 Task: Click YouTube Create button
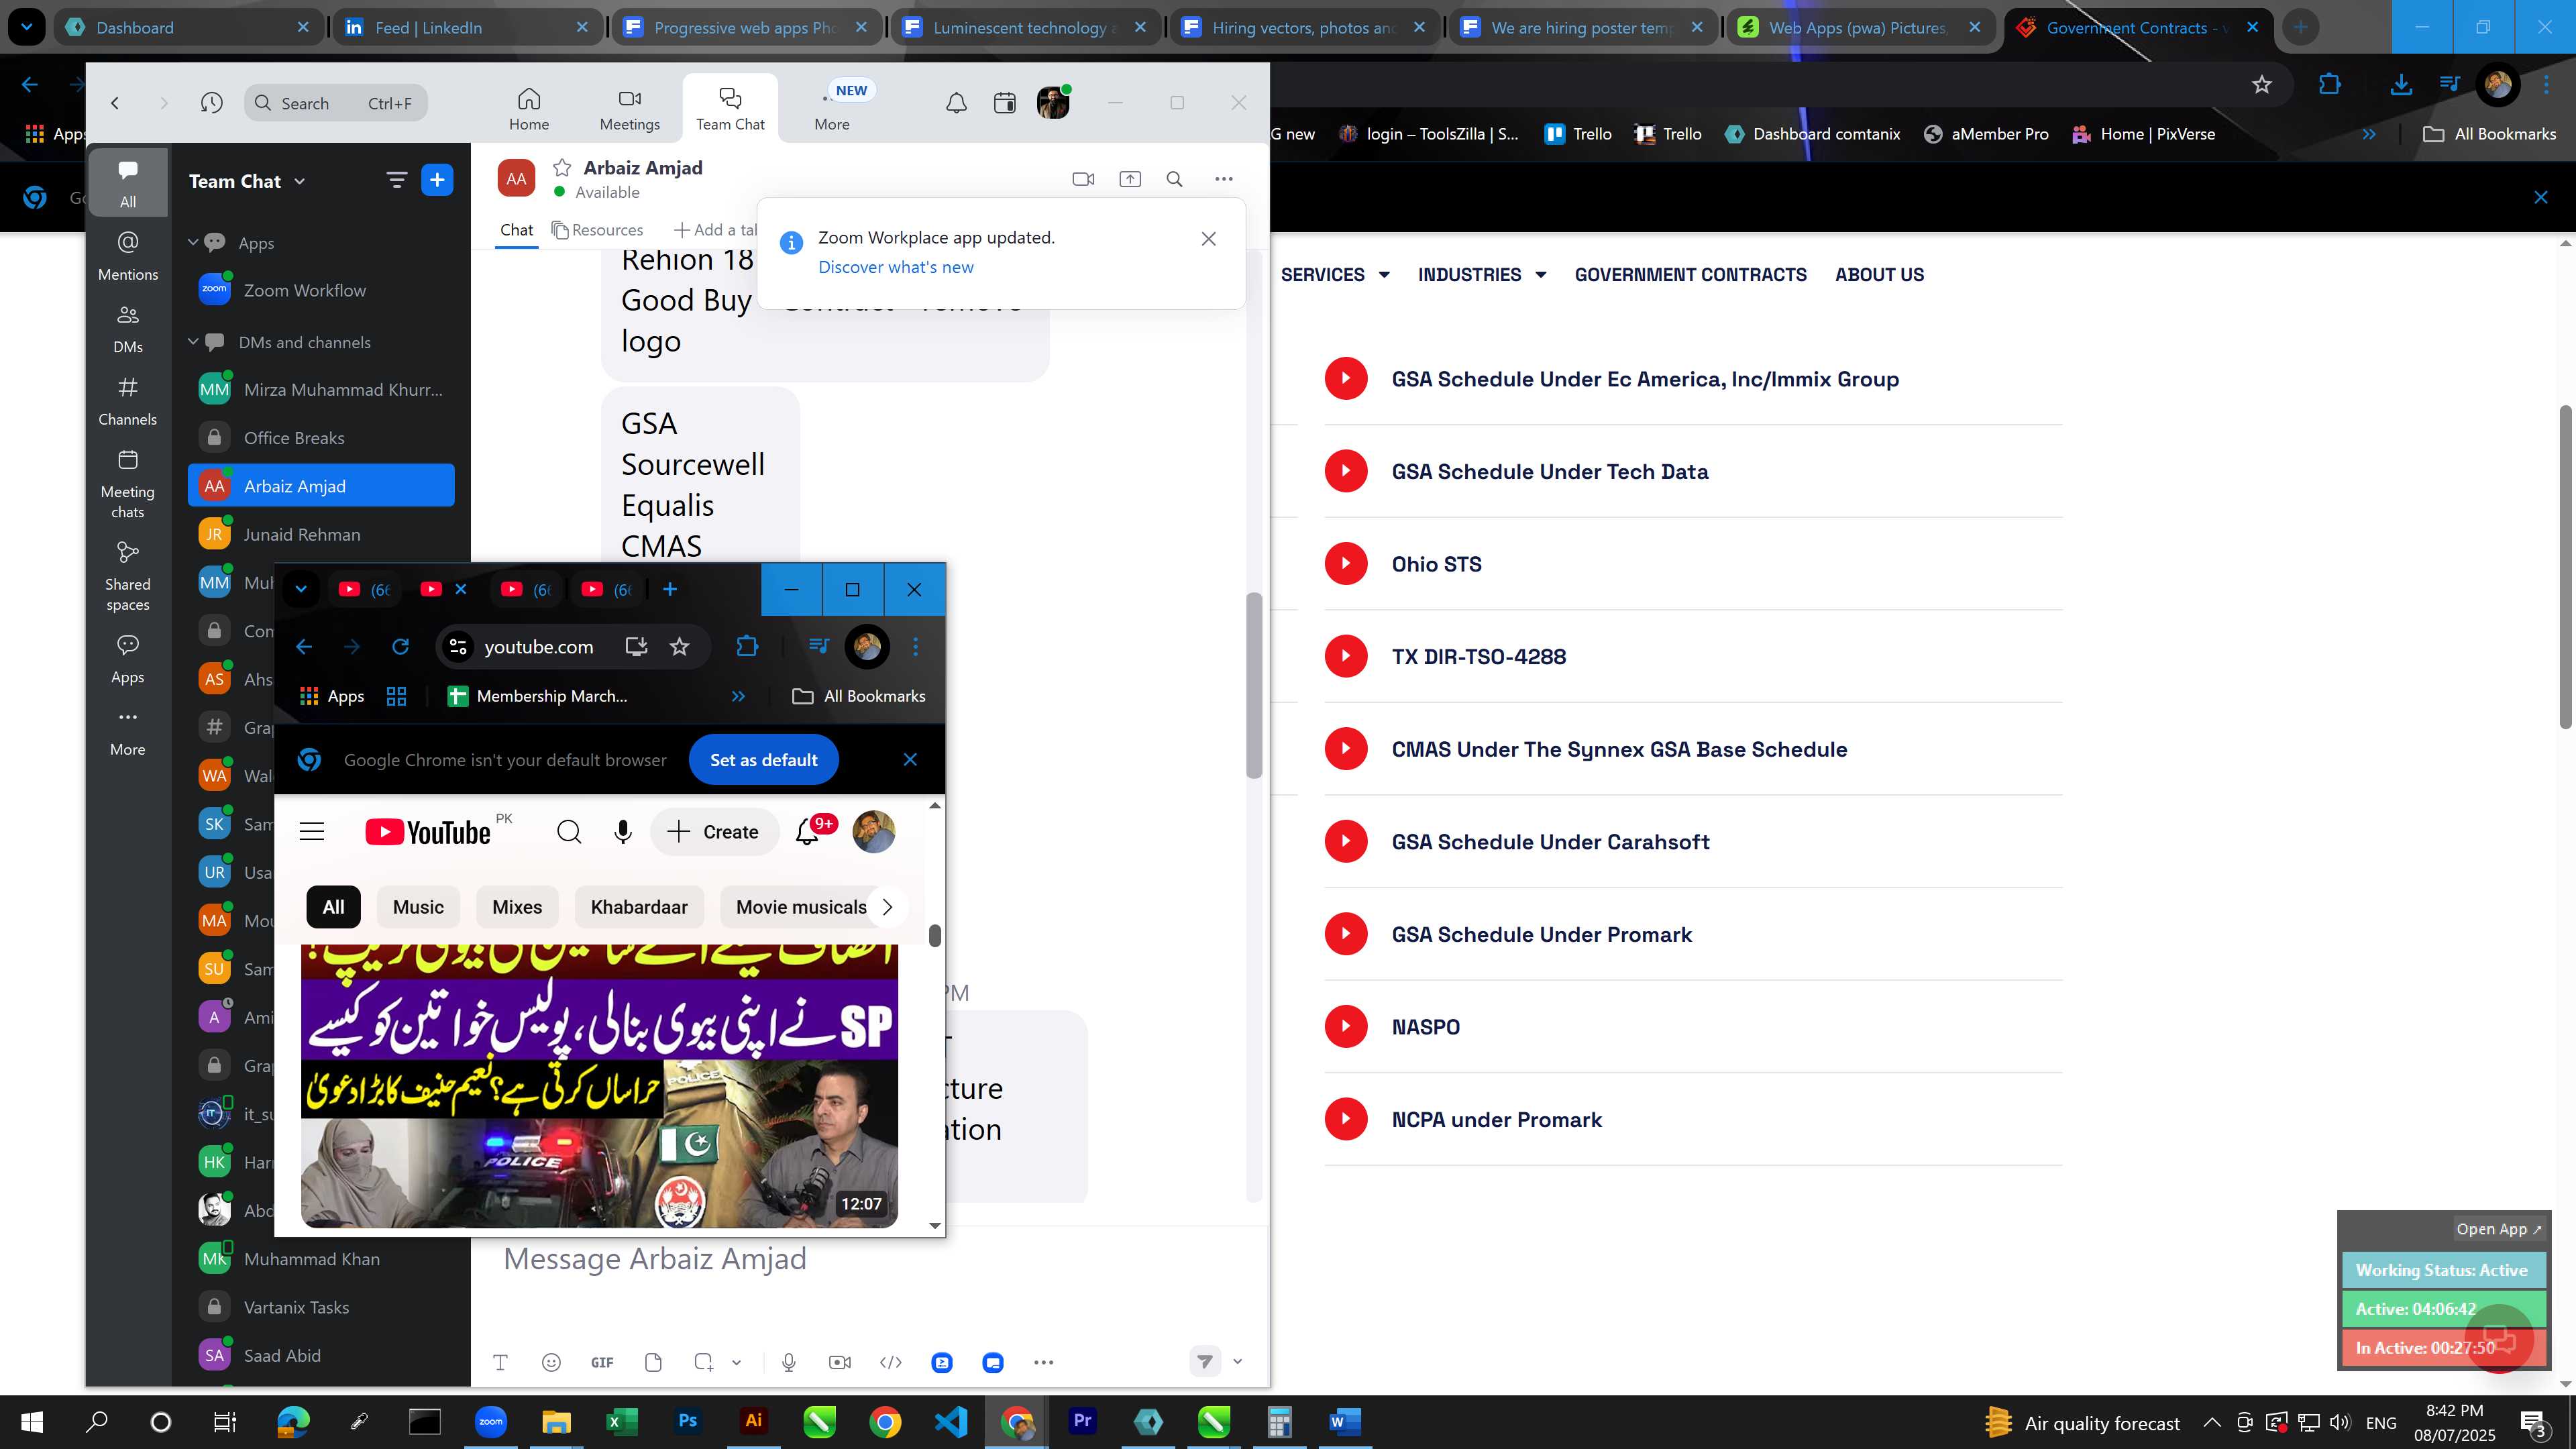coord(714,832)
